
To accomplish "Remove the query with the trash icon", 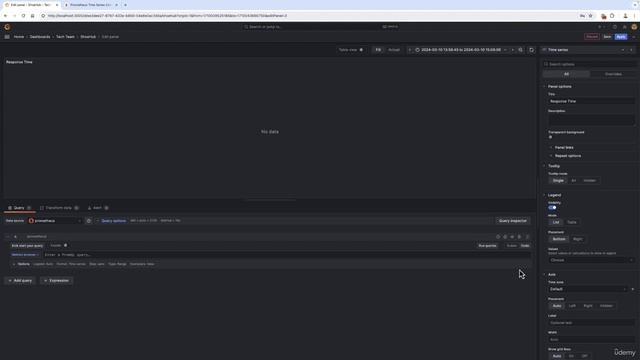I will coord(519,237).
